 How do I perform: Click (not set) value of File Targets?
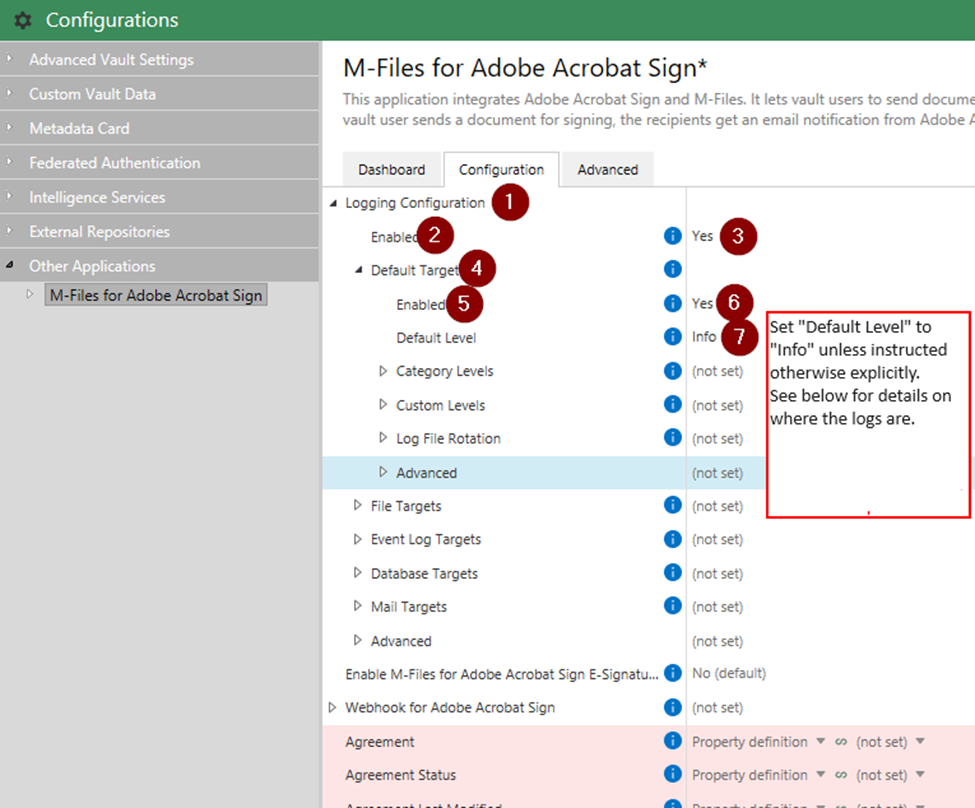[718, 506]
